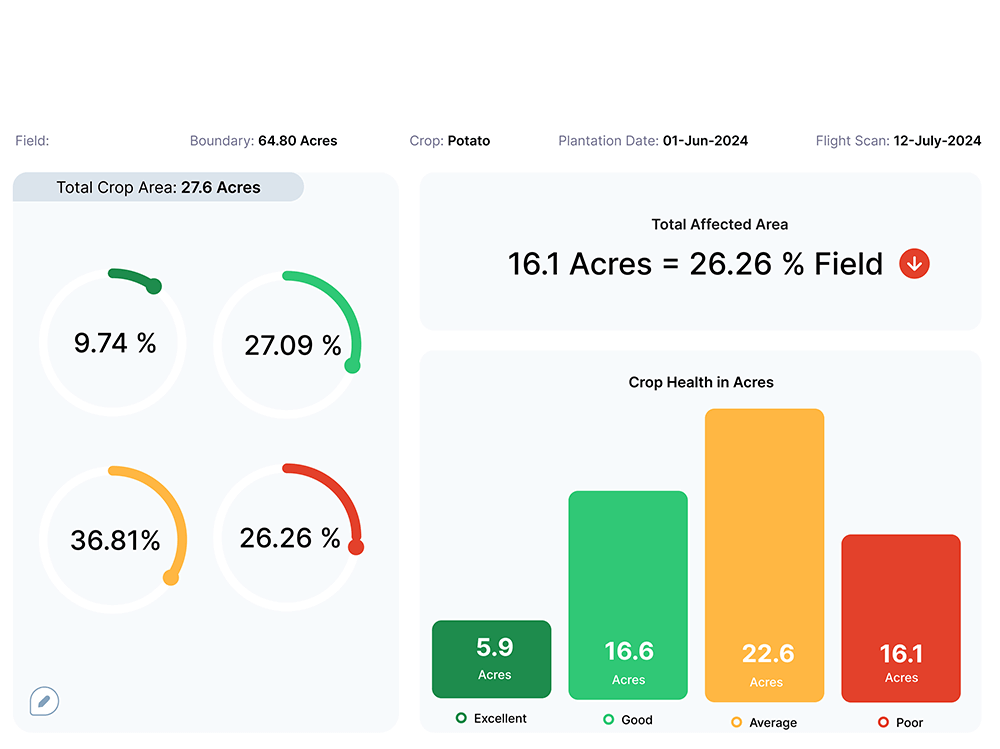Click the Poor legend circle marker

tap(883, 722)
